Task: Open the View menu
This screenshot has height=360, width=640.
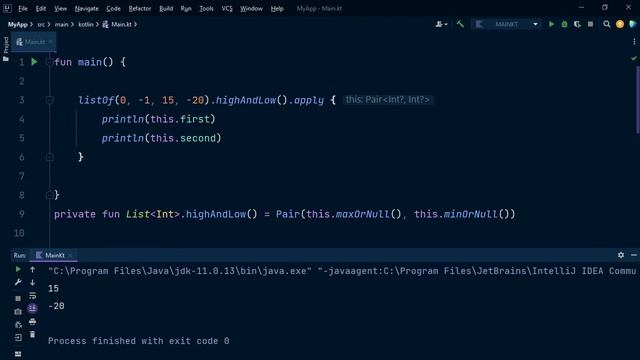Action: (x=60, y=8)
